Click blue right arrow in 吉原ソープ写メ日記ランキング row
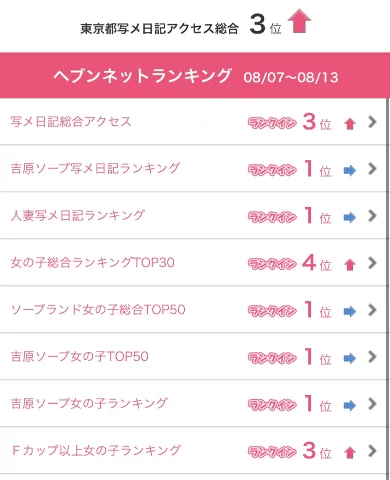Screen dimensions: 390x480 click(350, 171)
